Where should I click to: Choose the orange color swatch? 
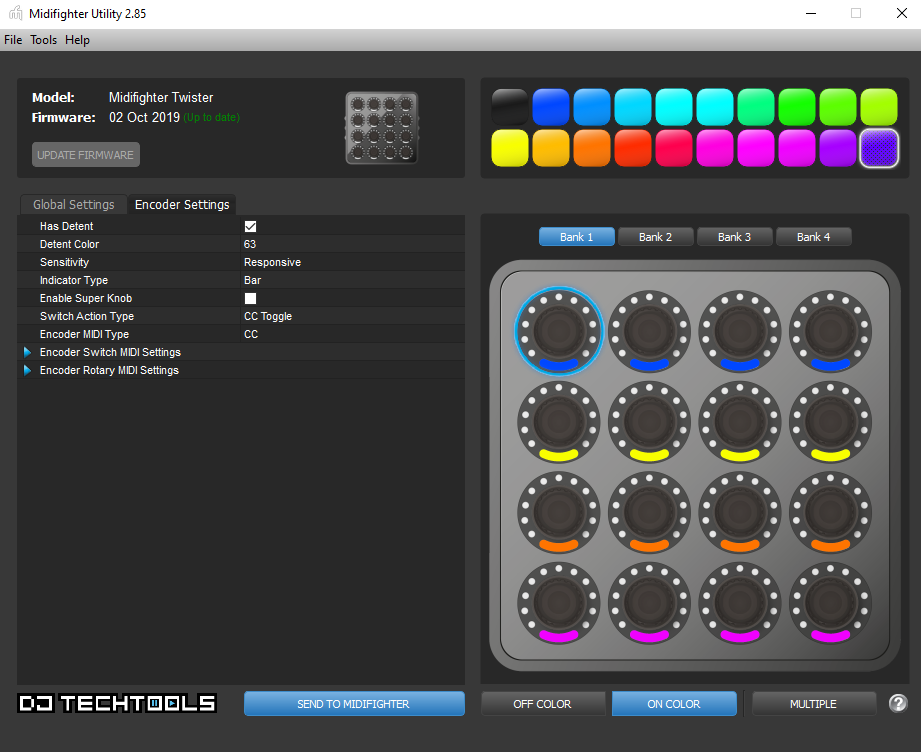pyautogui.click(x=591, y=148)
